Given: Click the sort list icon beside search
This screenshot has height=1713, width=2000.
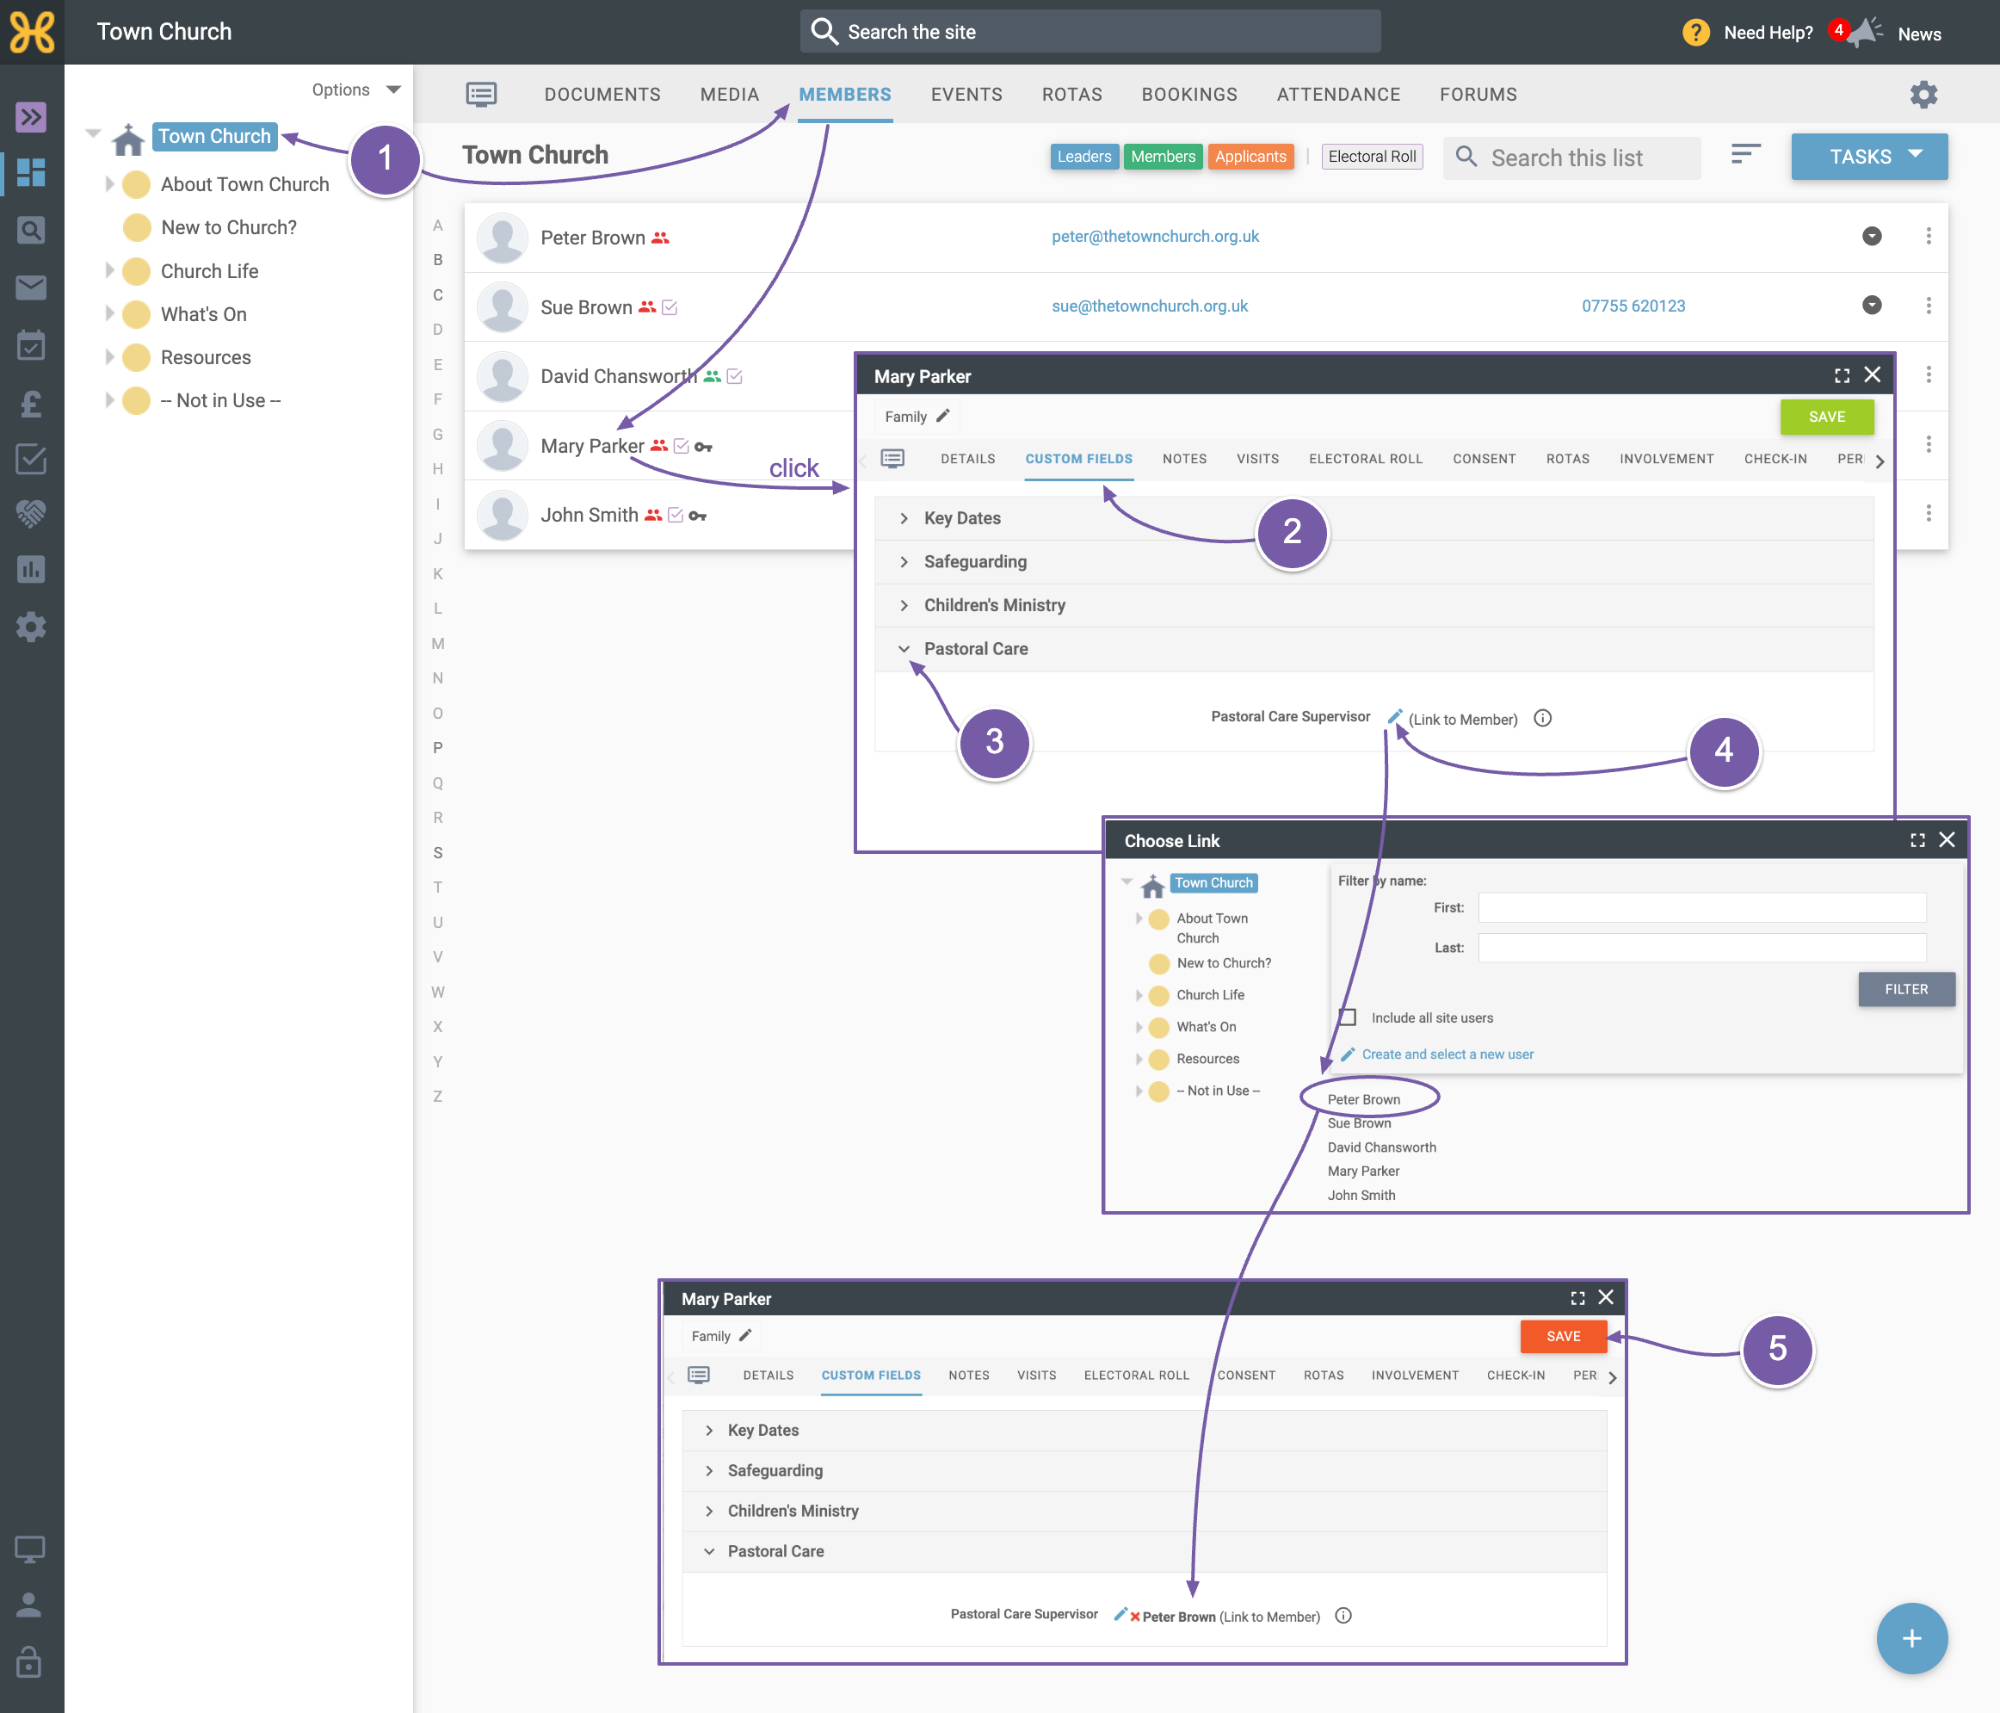Looking at the screenshot, I should (1746, 155).
